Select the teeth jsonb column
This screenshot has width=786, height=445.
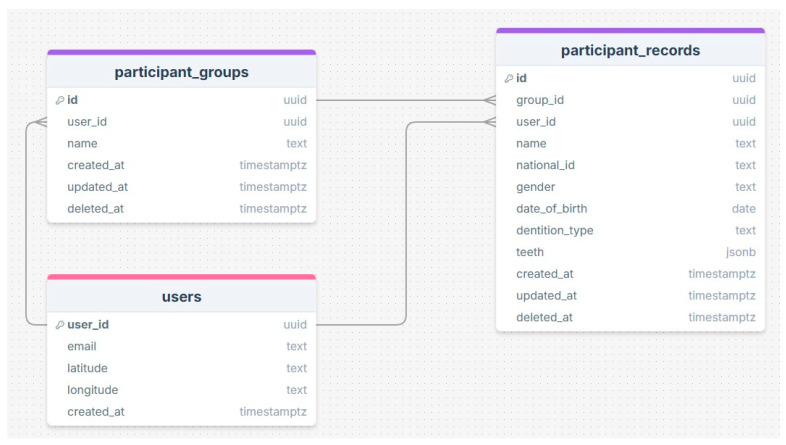630,252
